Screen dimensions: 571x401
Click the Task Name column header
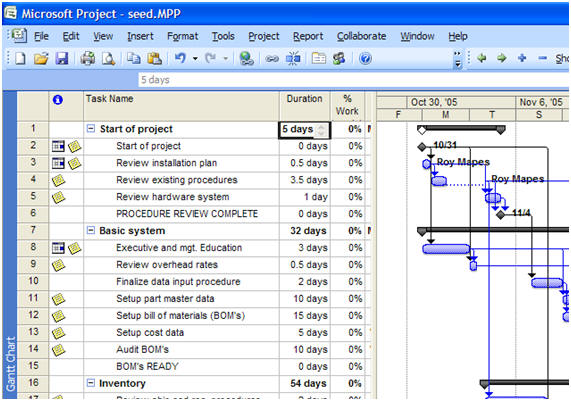coord(181,106)
